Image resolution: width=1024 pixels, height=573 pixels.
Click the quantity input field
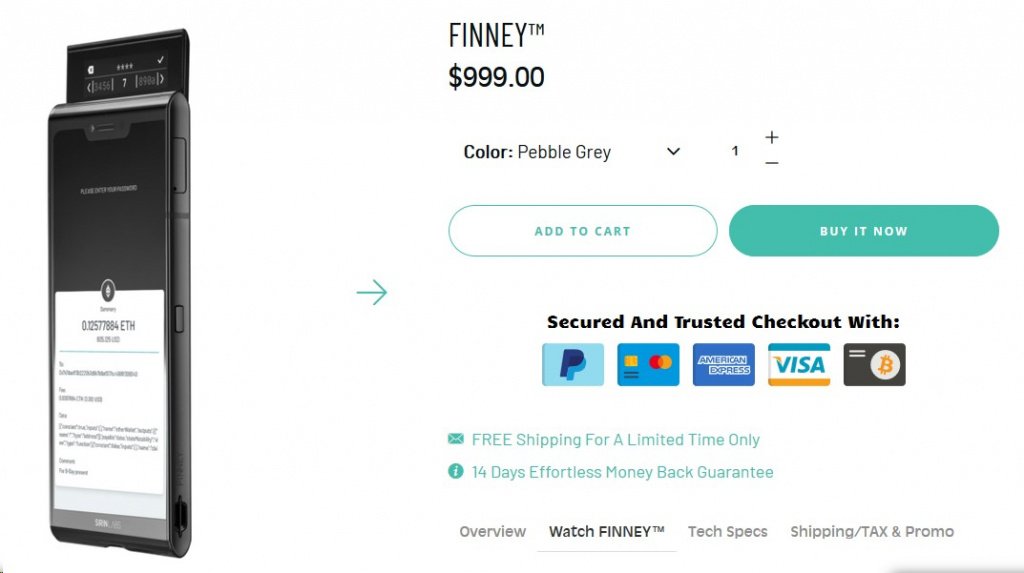pos(735,151)
